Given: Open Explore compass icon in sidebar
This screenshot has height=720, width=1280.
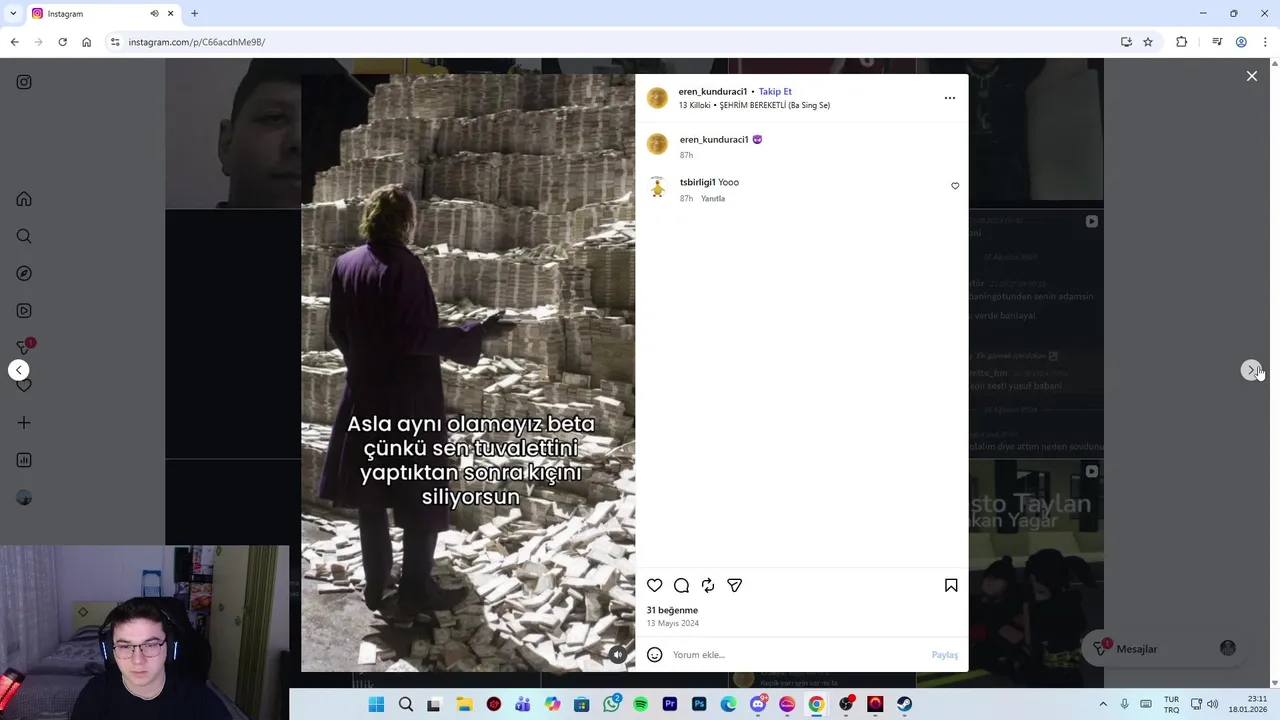Looking at the screenshot, I should (x=24, y=273).
